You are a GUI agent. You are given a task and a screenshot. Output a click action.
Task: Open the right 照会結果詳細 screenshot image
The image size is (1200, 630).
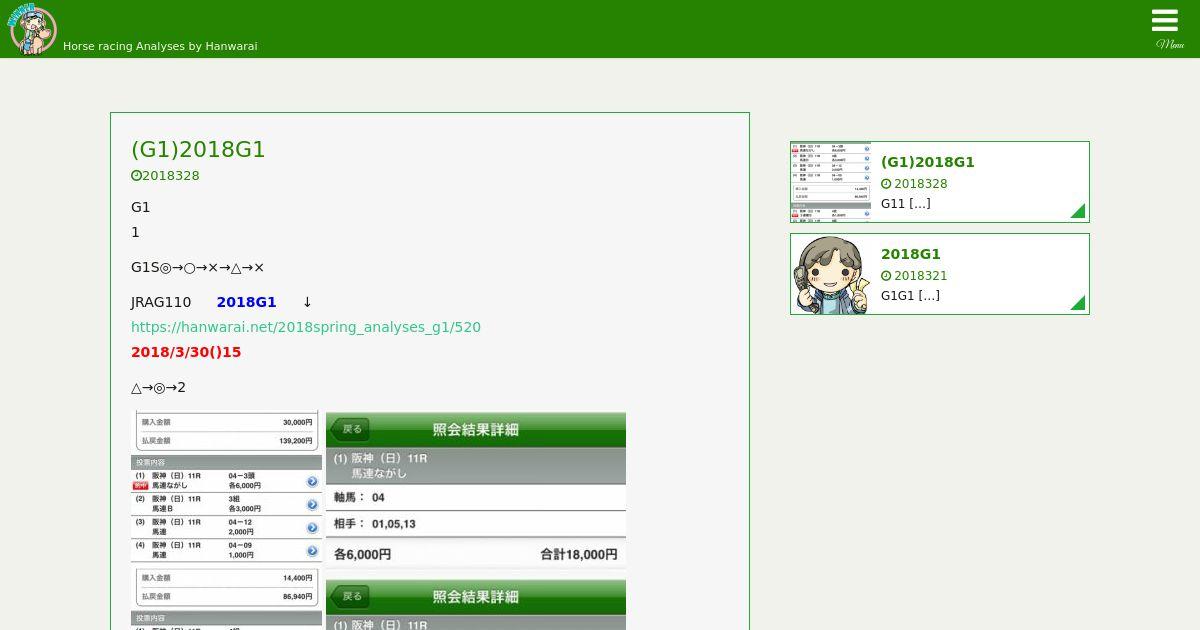[476, 520]
